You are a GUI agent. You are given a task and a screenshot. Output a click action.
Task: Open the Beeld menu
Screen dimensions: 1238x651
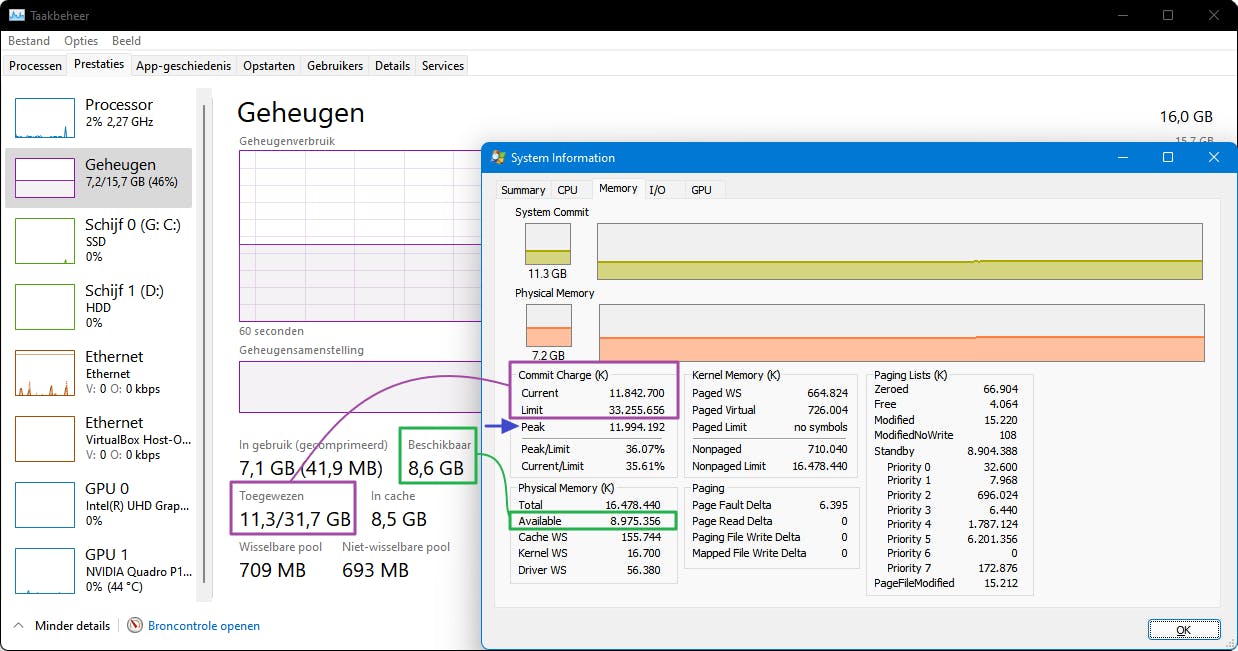click(x=126, y=41)
